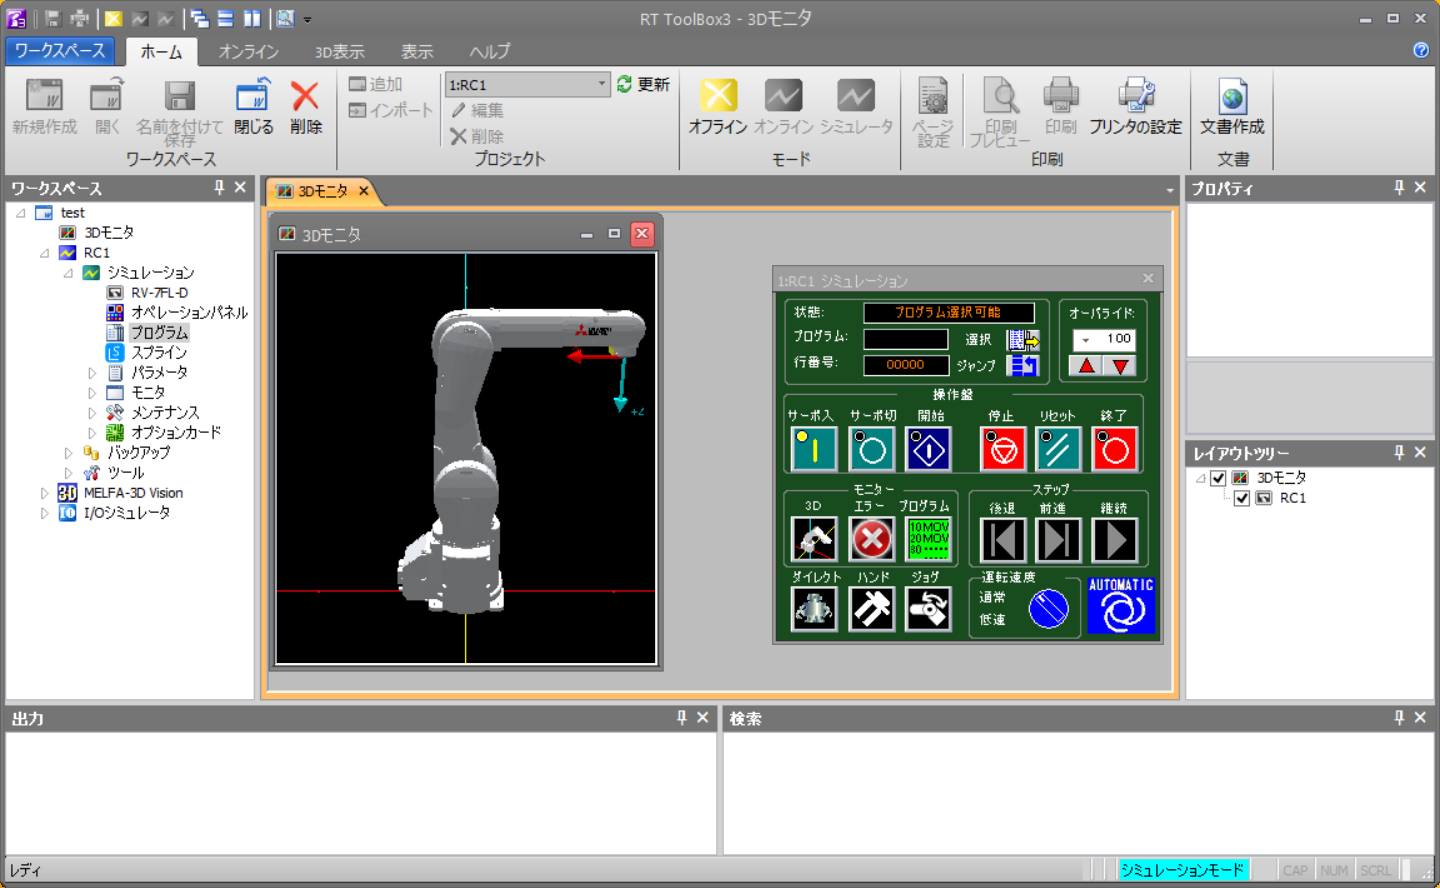
Task: Click the 文書作成 document creation icon
Action: [1232, 107]
